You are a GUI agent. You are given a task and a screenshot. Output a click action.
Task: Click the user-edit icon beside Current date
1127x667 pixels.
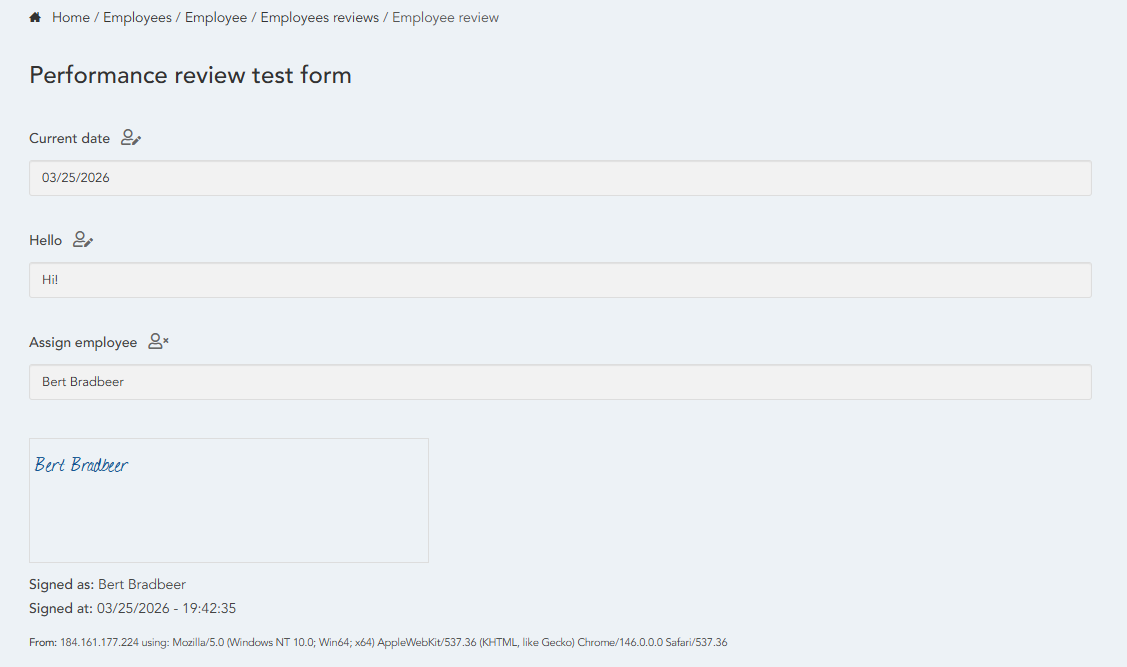[131, 138]
